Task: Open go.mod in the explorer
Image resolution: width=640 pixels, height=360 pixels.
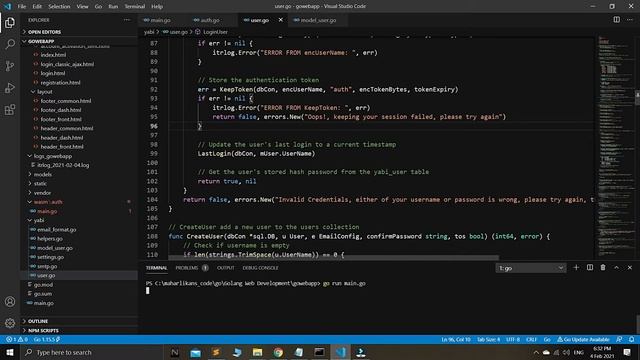Action: 43,284
